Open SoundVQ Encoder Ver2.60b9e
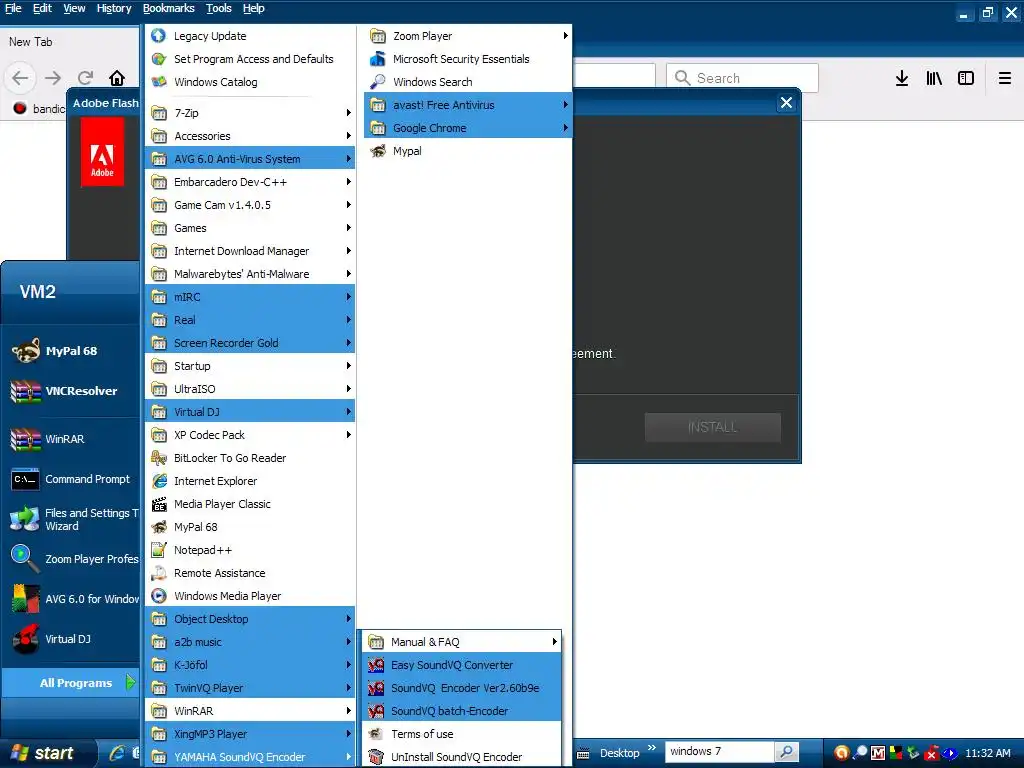The width and height of the screenshot is (1024, 768). pyautogui.click(x=462, y=688)
